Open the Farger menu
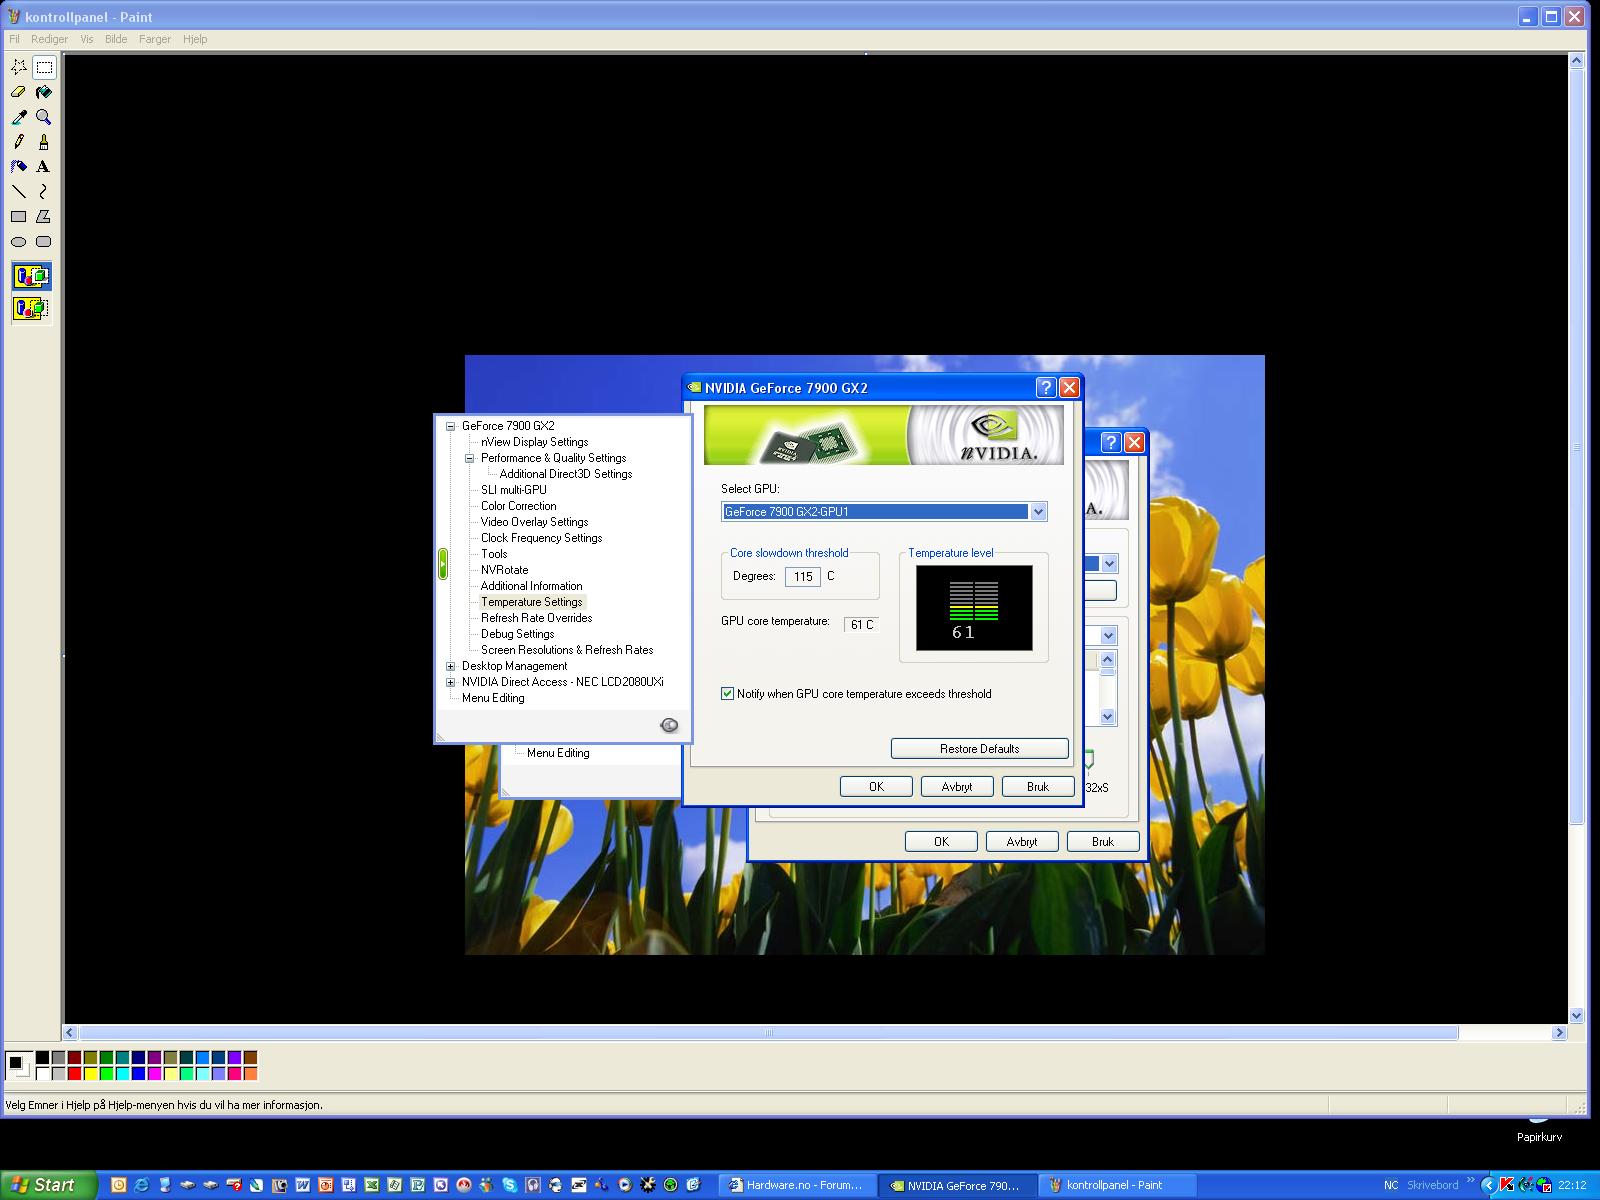This screenshot has width=1600, height=1200. [155, 39]
